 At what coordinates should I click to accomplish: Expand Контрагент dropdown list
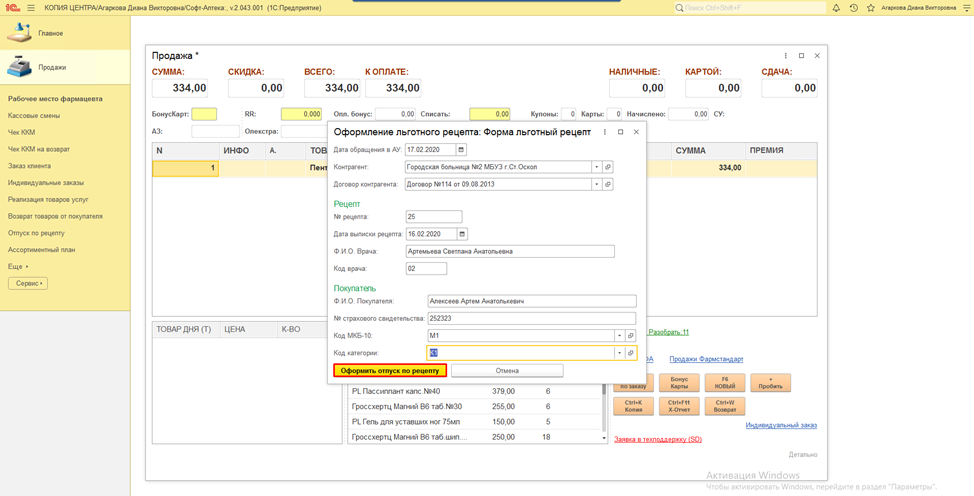(x=597, y=167)
